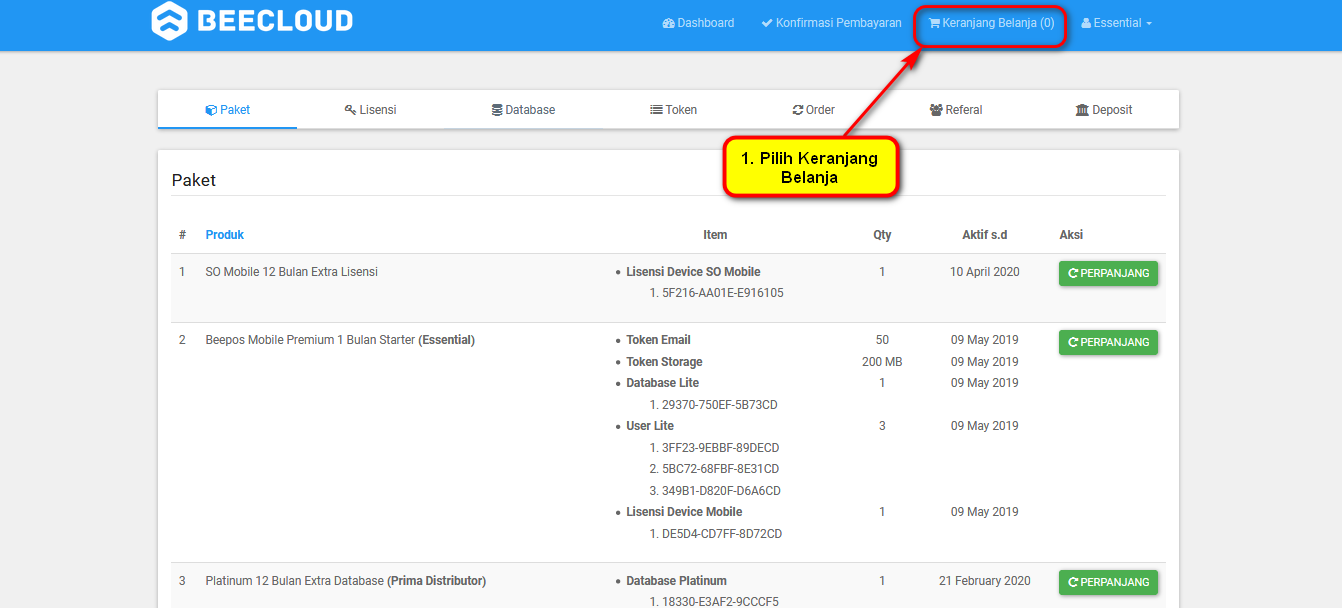This screenshot has width=1342, height=608.
Task: Click Perpanjang for Platinum 12 Bulan
Action: (x=1108, y=582)
